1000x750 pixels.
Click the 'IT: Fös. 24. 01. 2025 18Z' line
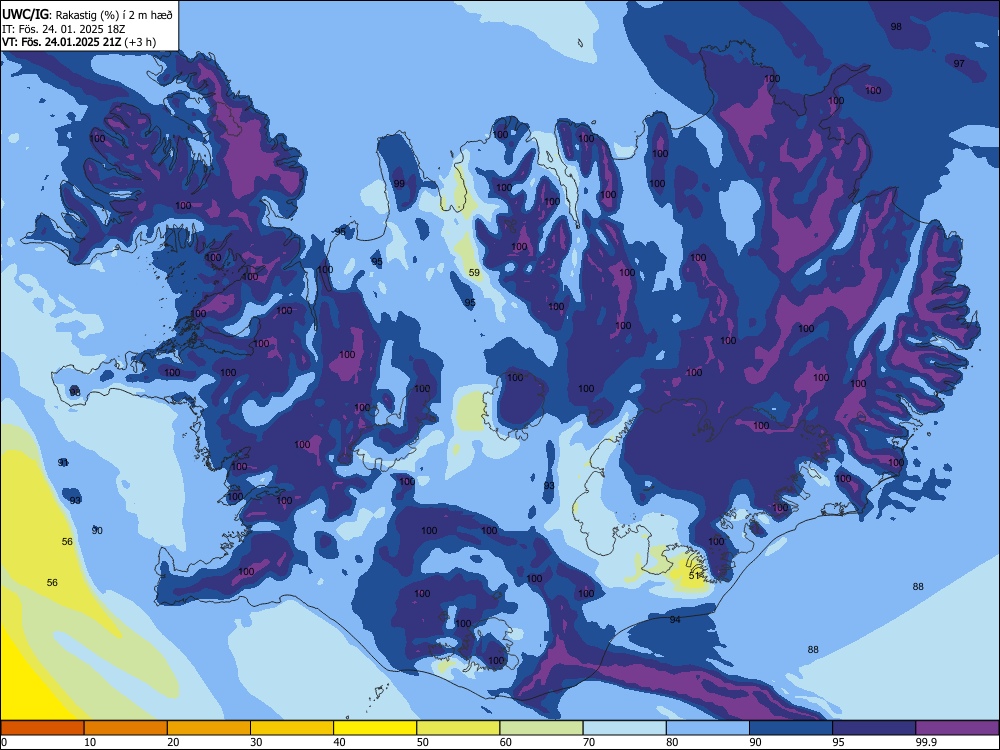pyautogui.click(x=64, y=29)
